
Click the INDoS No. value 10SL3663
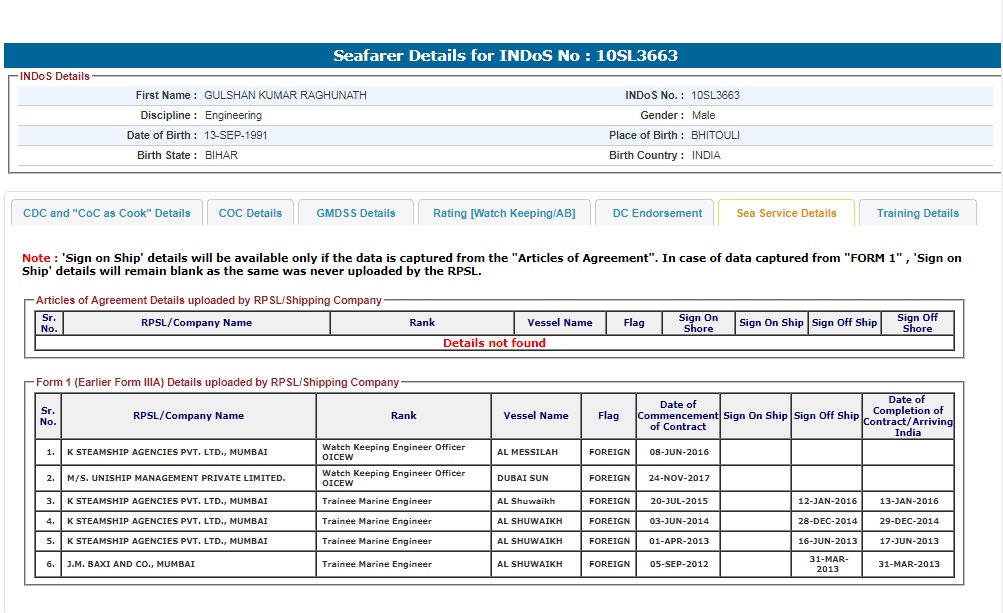pyautogui.click(x=715, y=95)
